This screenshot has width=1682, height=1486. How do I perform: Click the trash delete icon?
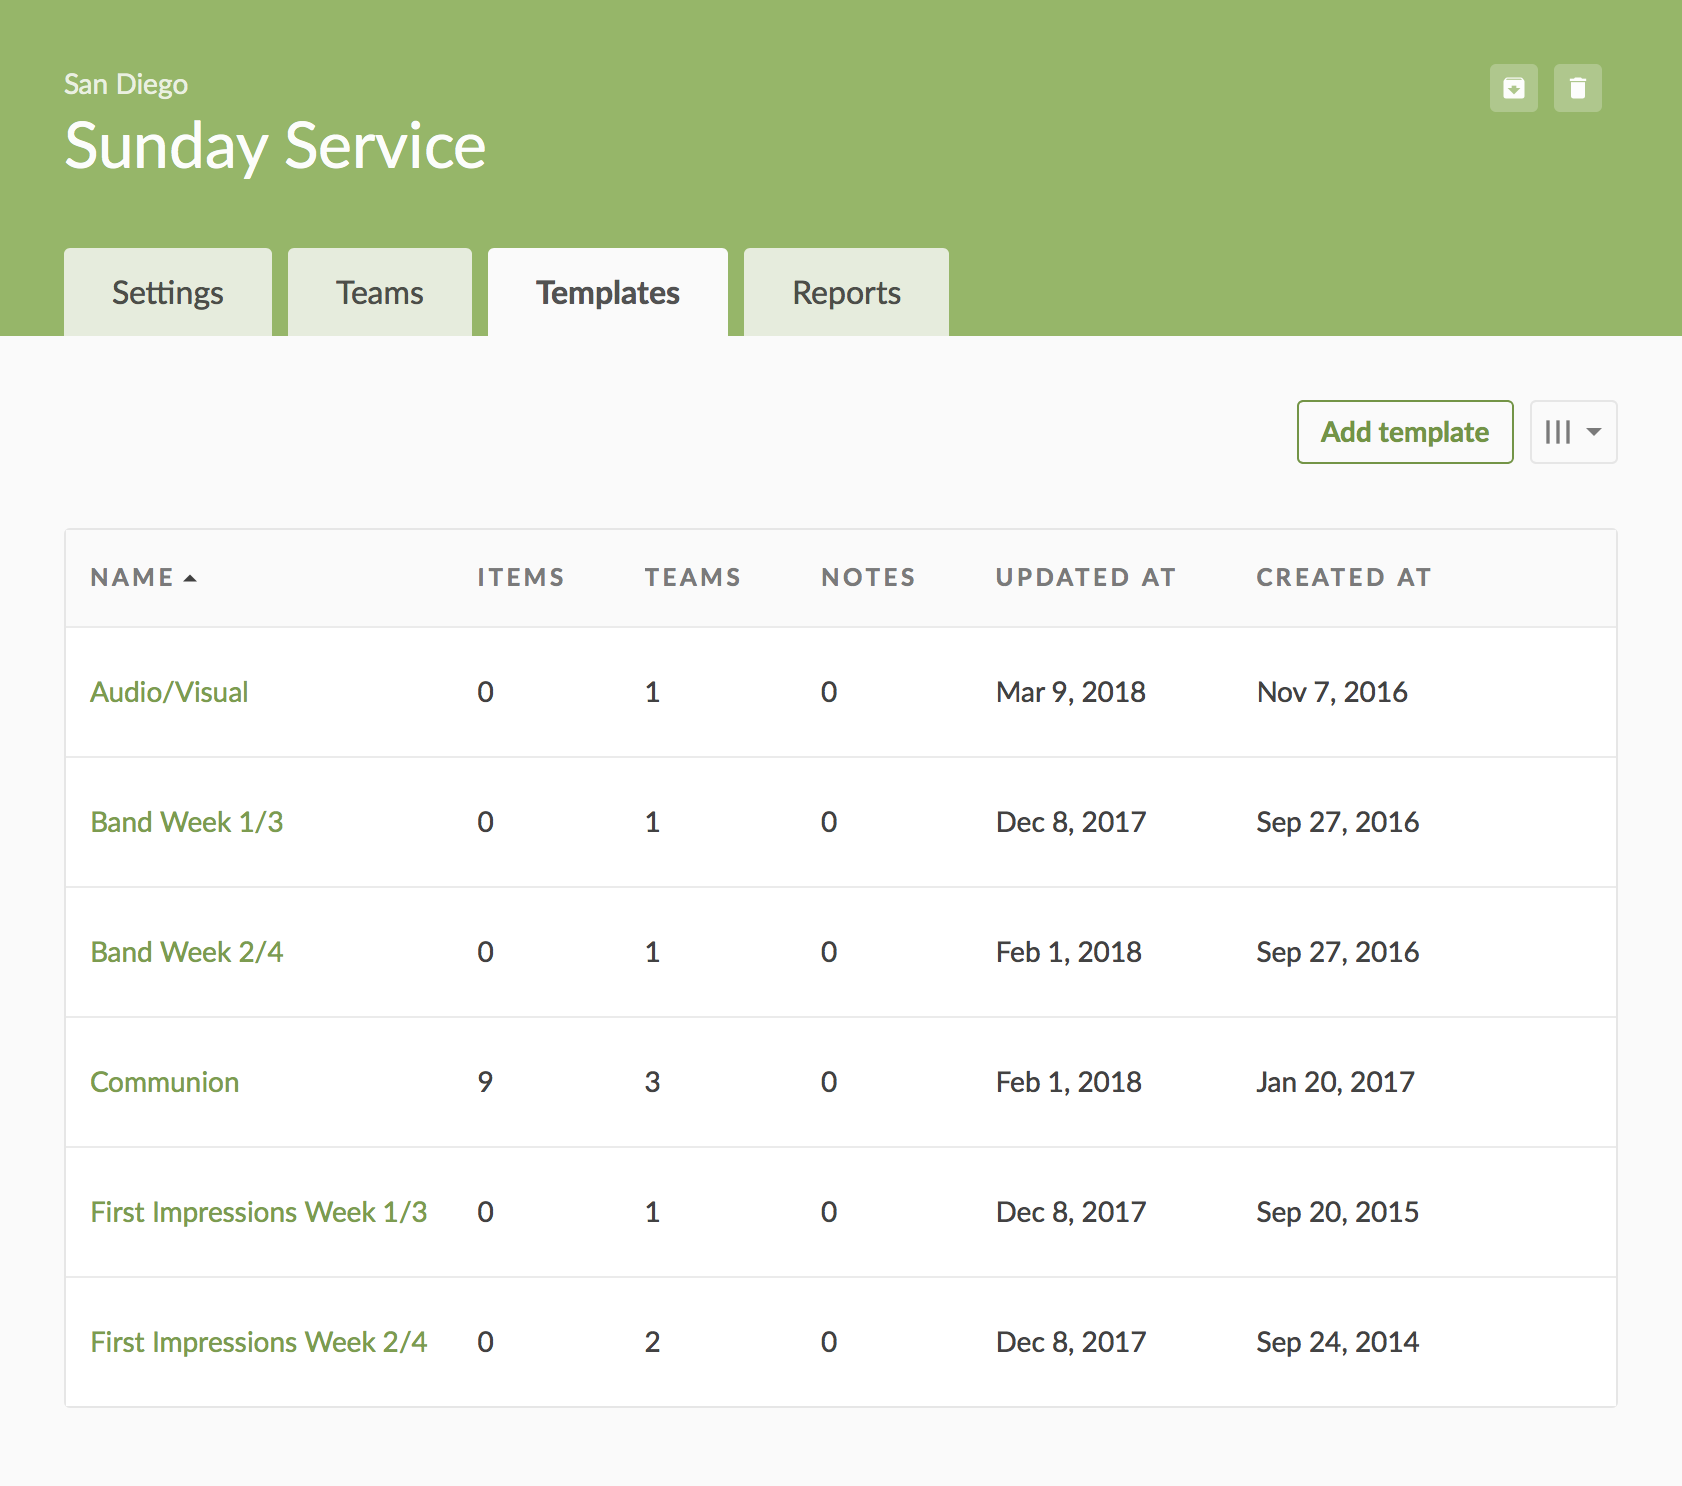[1577, 88]
